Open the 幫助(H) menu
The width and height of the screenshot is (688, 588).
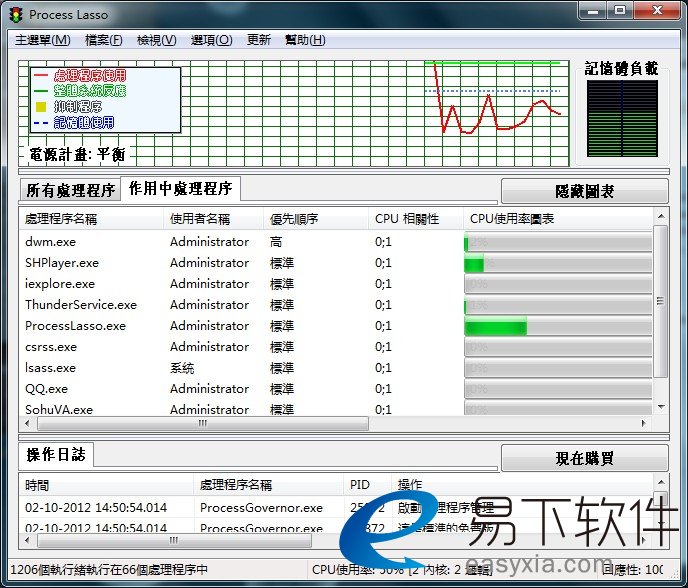pos(305,40)
